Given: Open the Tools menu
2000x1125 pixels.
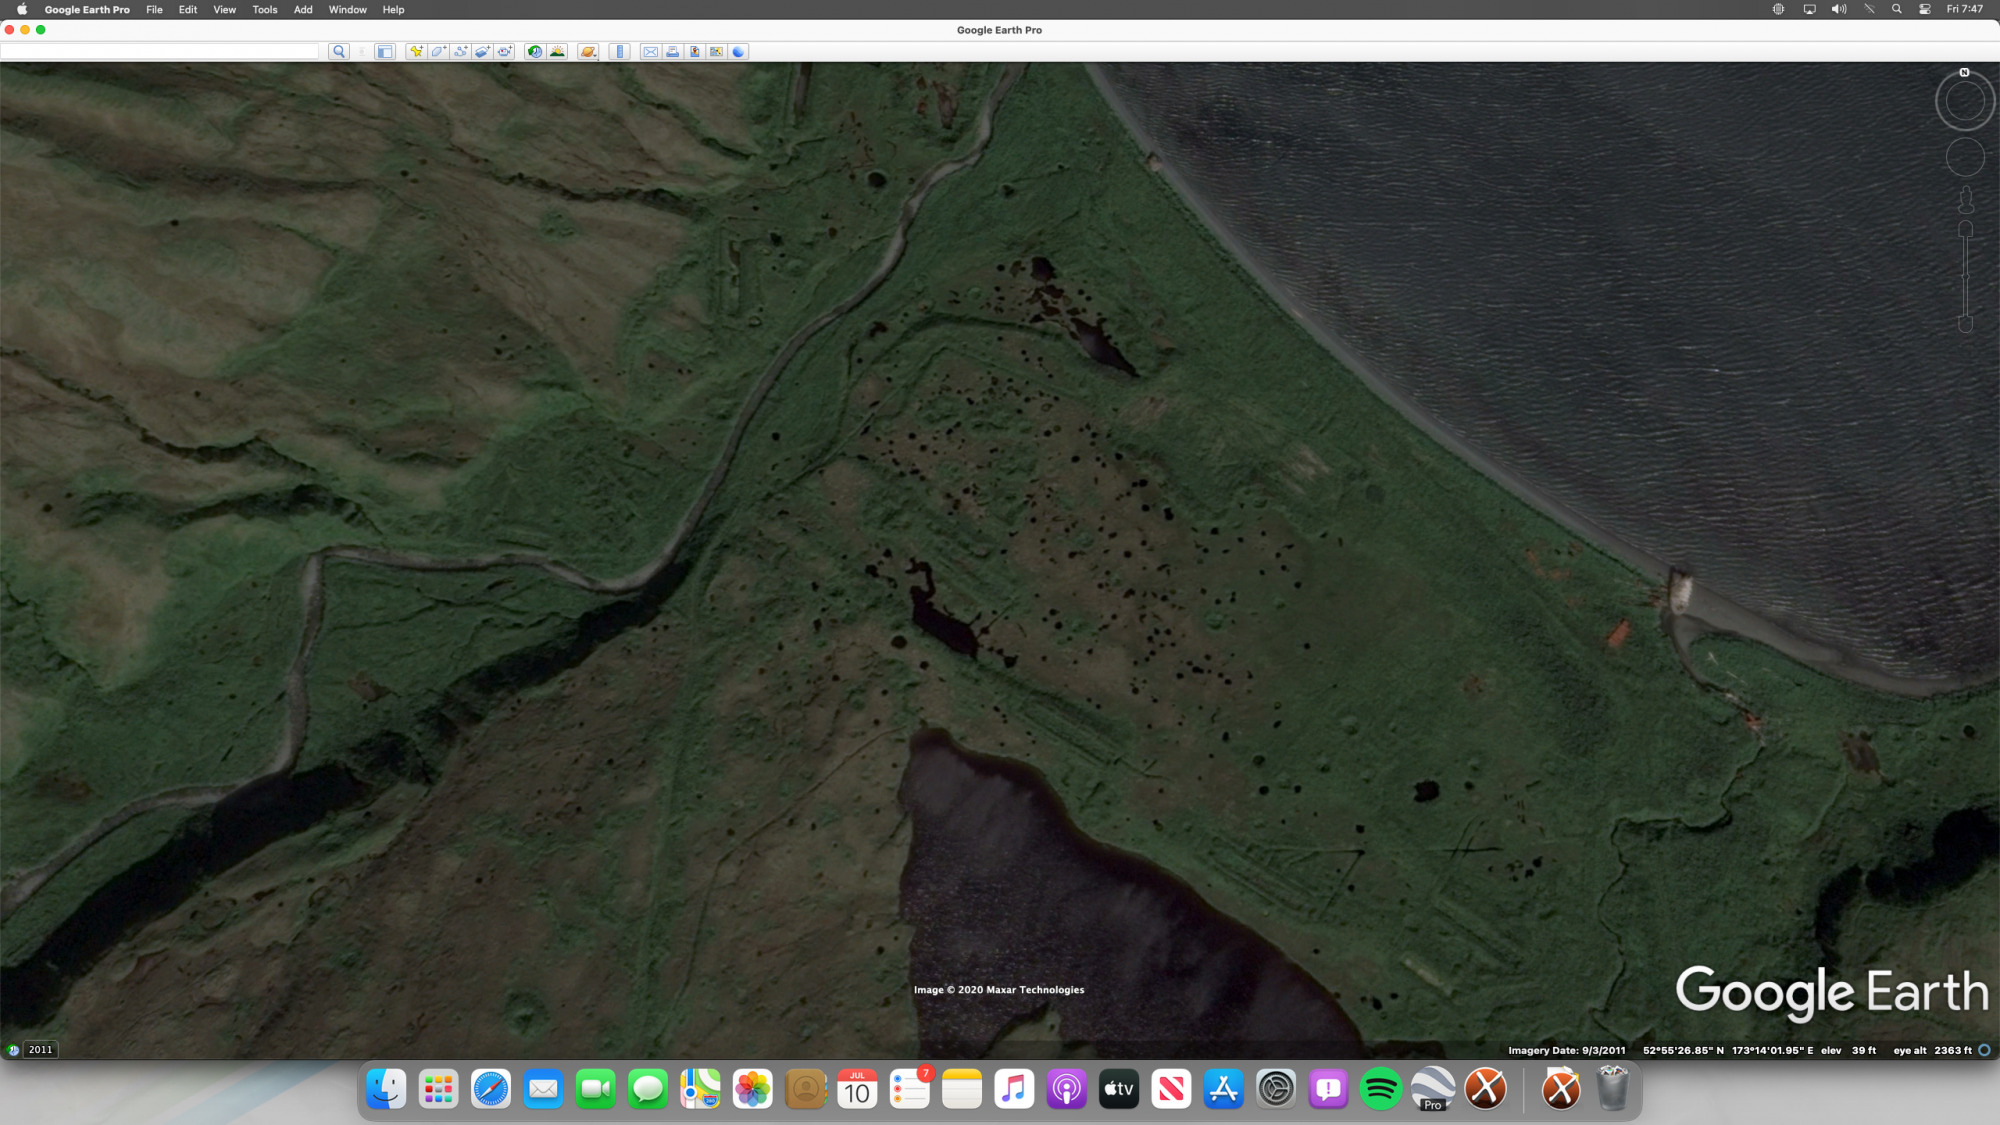Looking at the screenshot, I should click(x=265, y=10).
